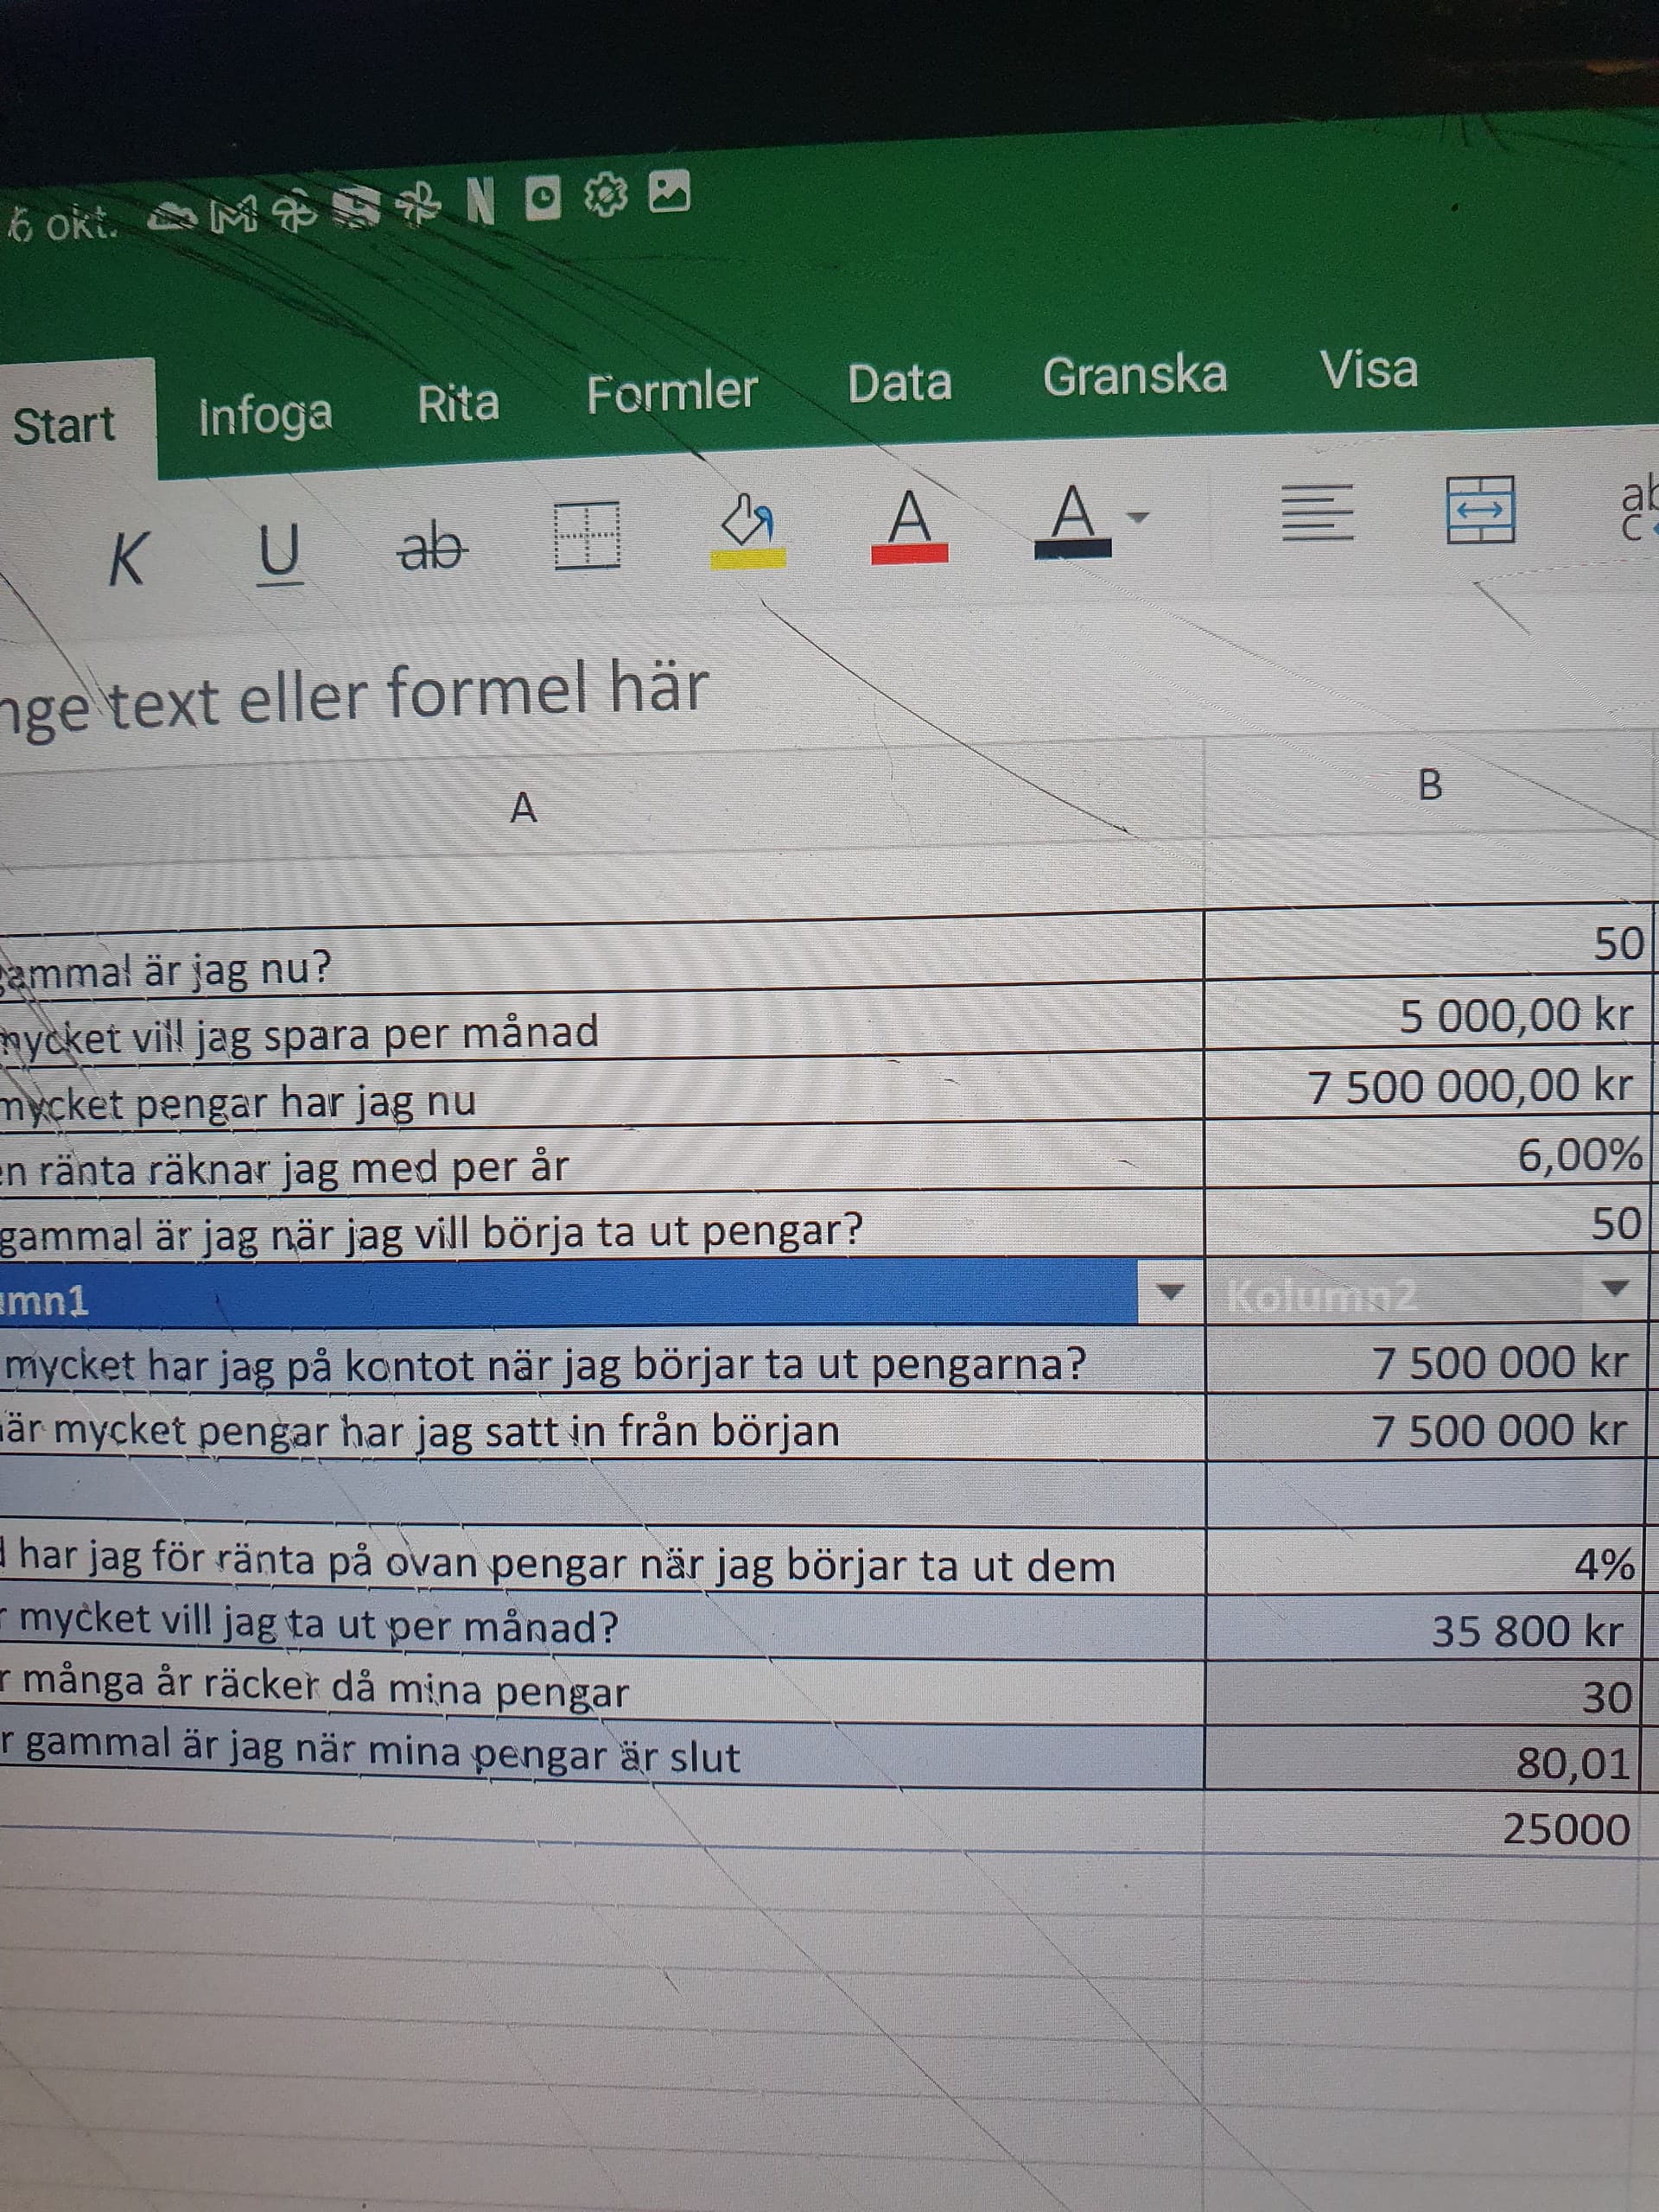Open the Infoga ribbon tab
Screen dimensions: 1659x2212
pyautogui.click(x=265, y=415)
